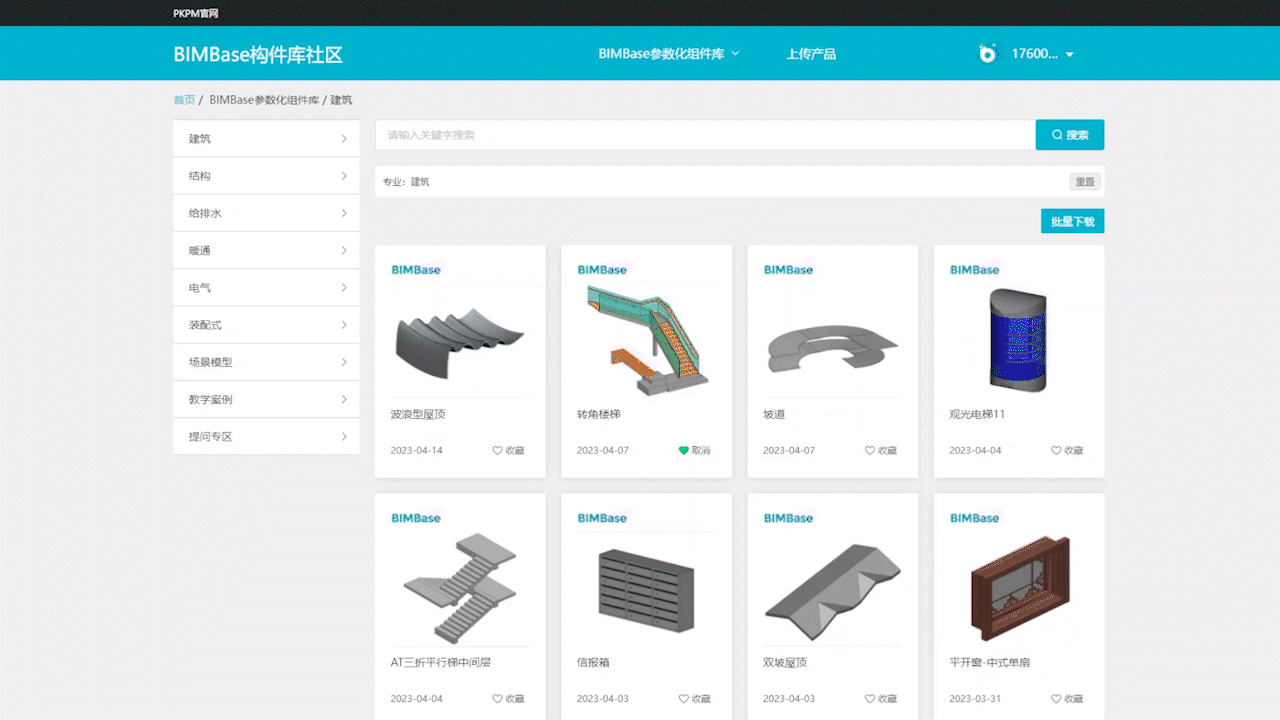Expand the 装配式 category chevron
Screen dimensions: 1280x720
tap(344, 325)
